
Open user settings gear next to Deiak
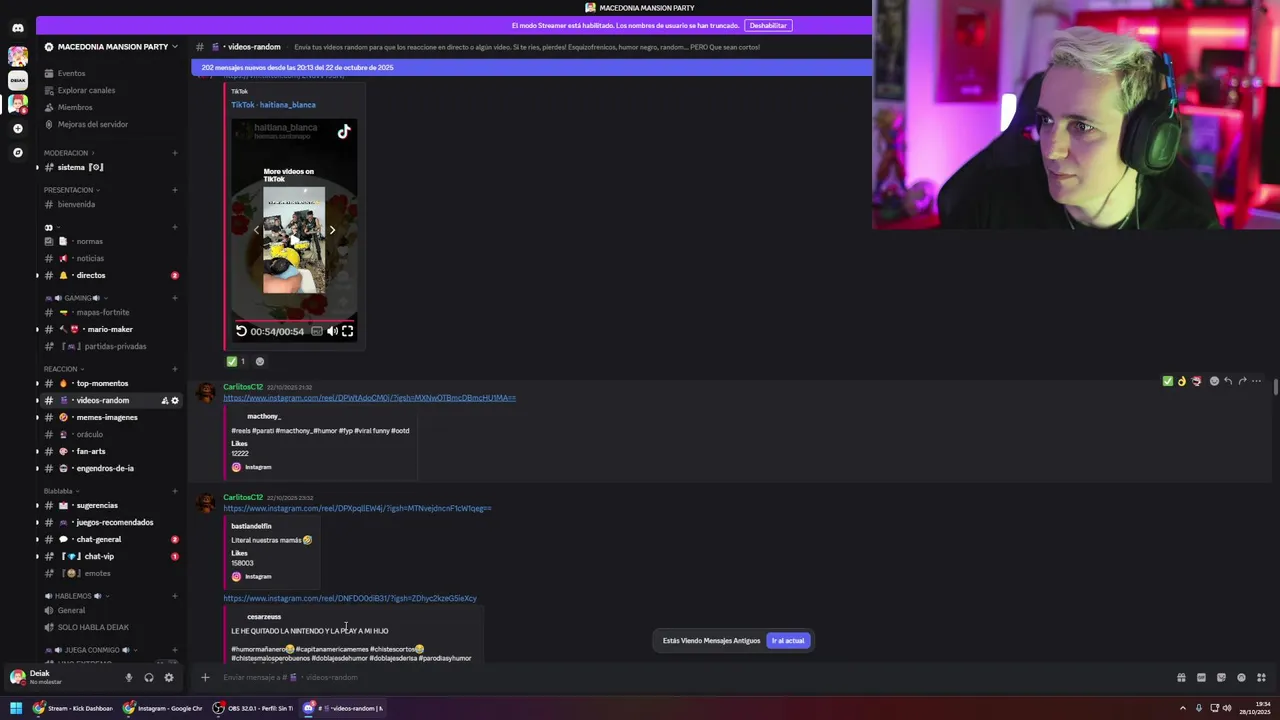click(169, 677)
